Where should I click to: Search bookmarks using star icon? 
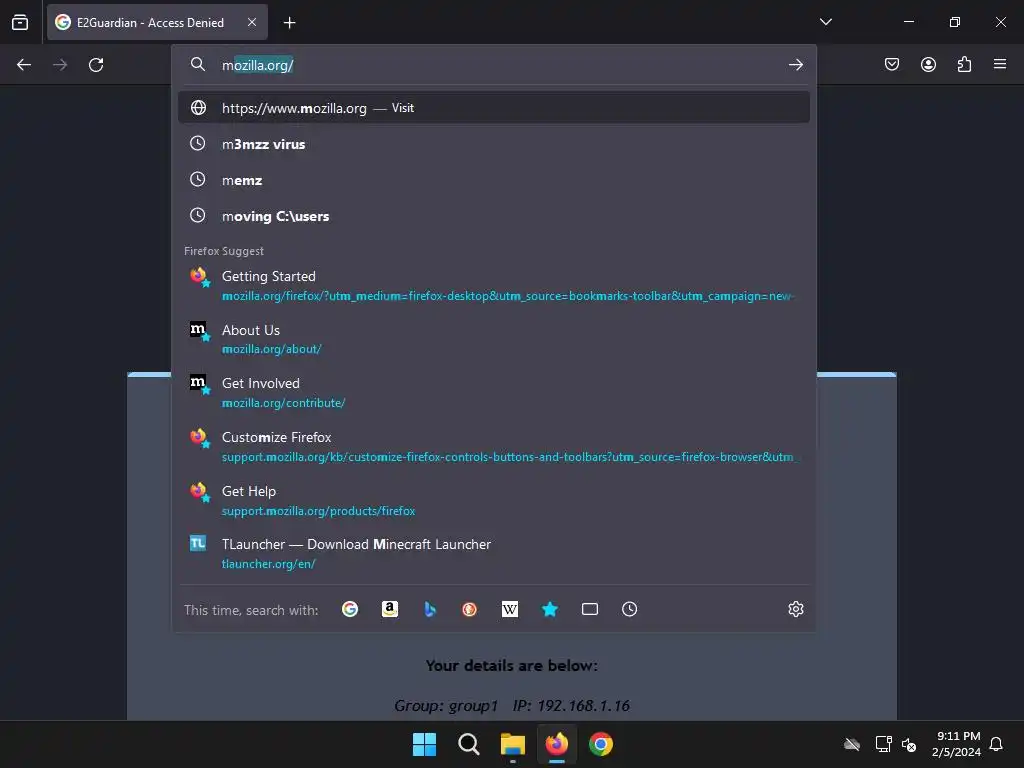[550, 609]
